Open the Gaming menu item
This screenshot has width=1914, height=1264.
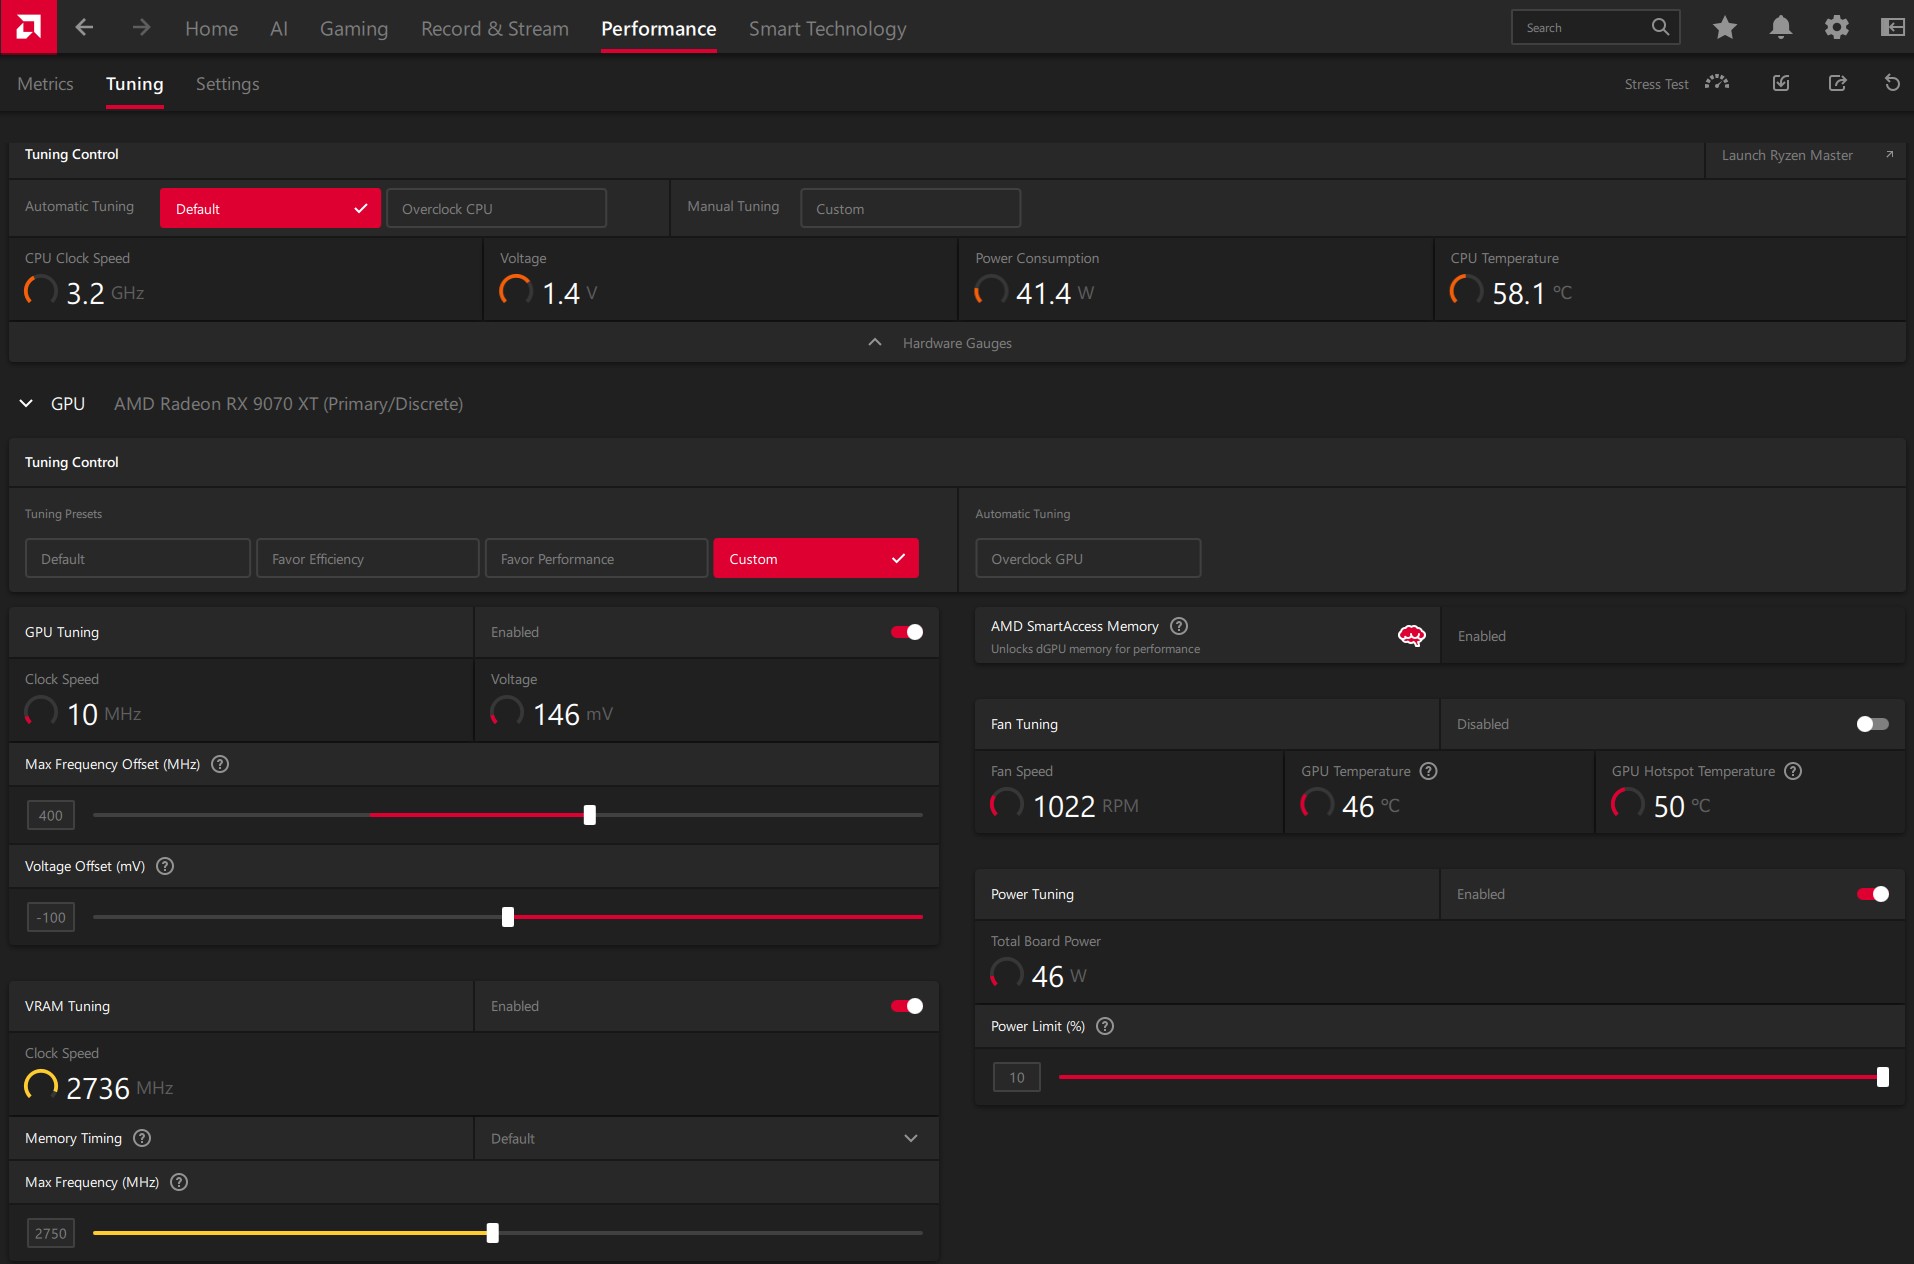[354, 28]
